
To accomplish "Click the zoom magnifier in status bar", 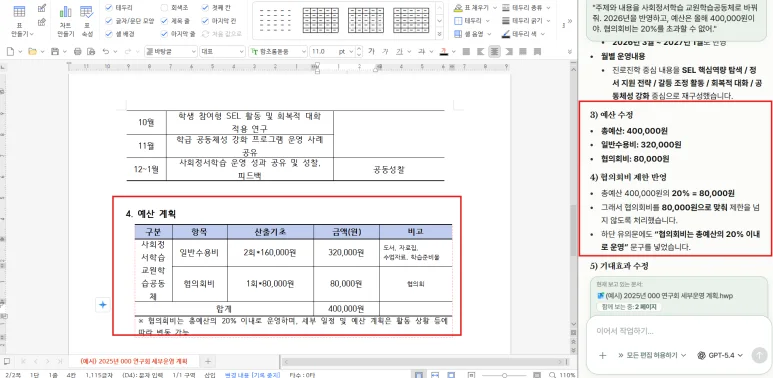I will point(553,375).
